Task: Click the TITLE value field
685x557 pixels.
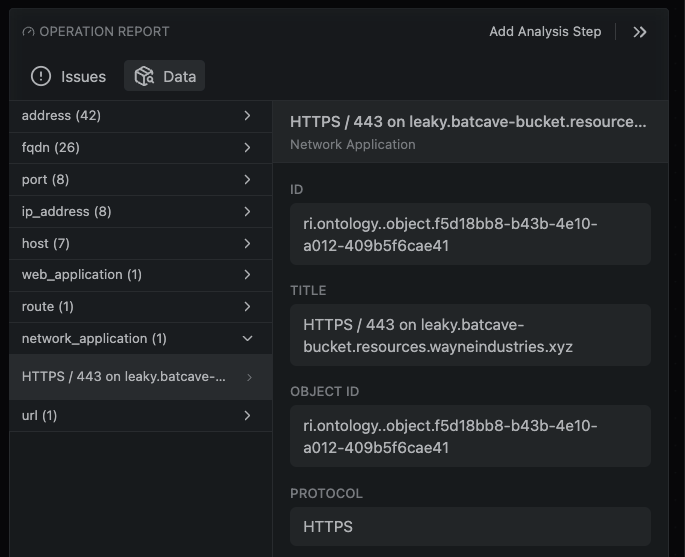Action: click(x=470, y=336)
